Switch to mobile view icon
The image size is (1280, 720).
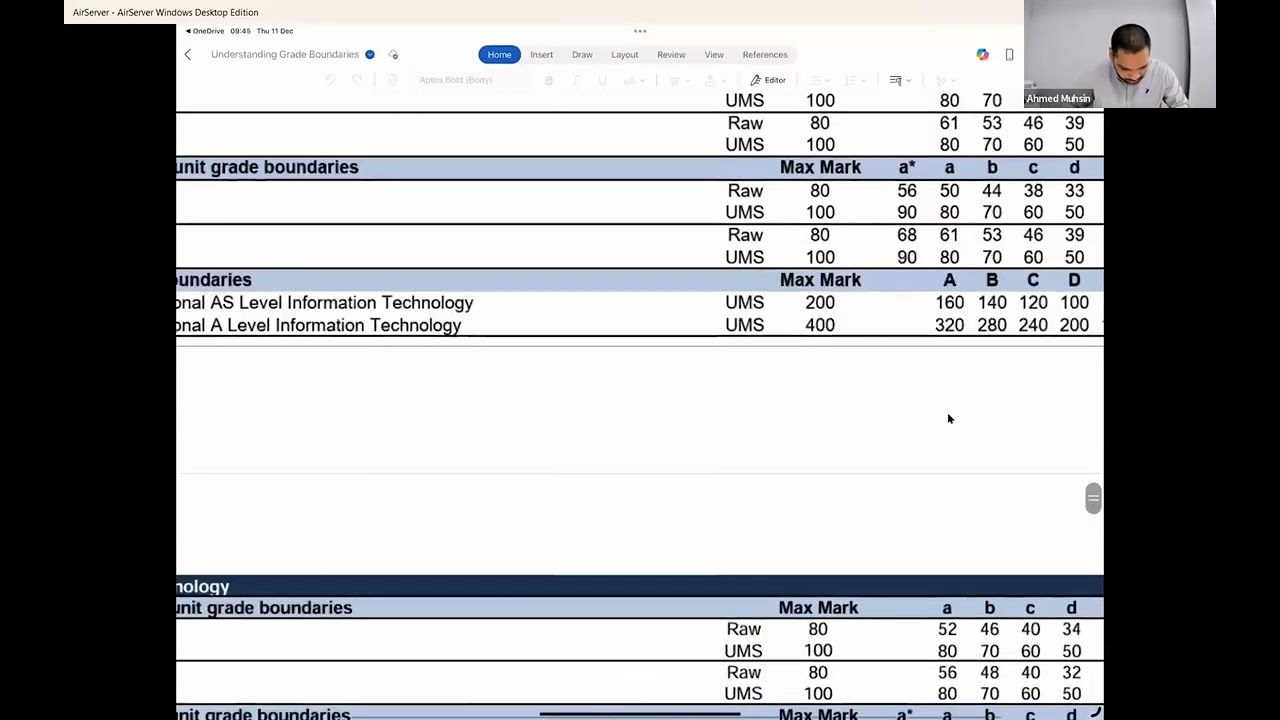coord(1009,54)
